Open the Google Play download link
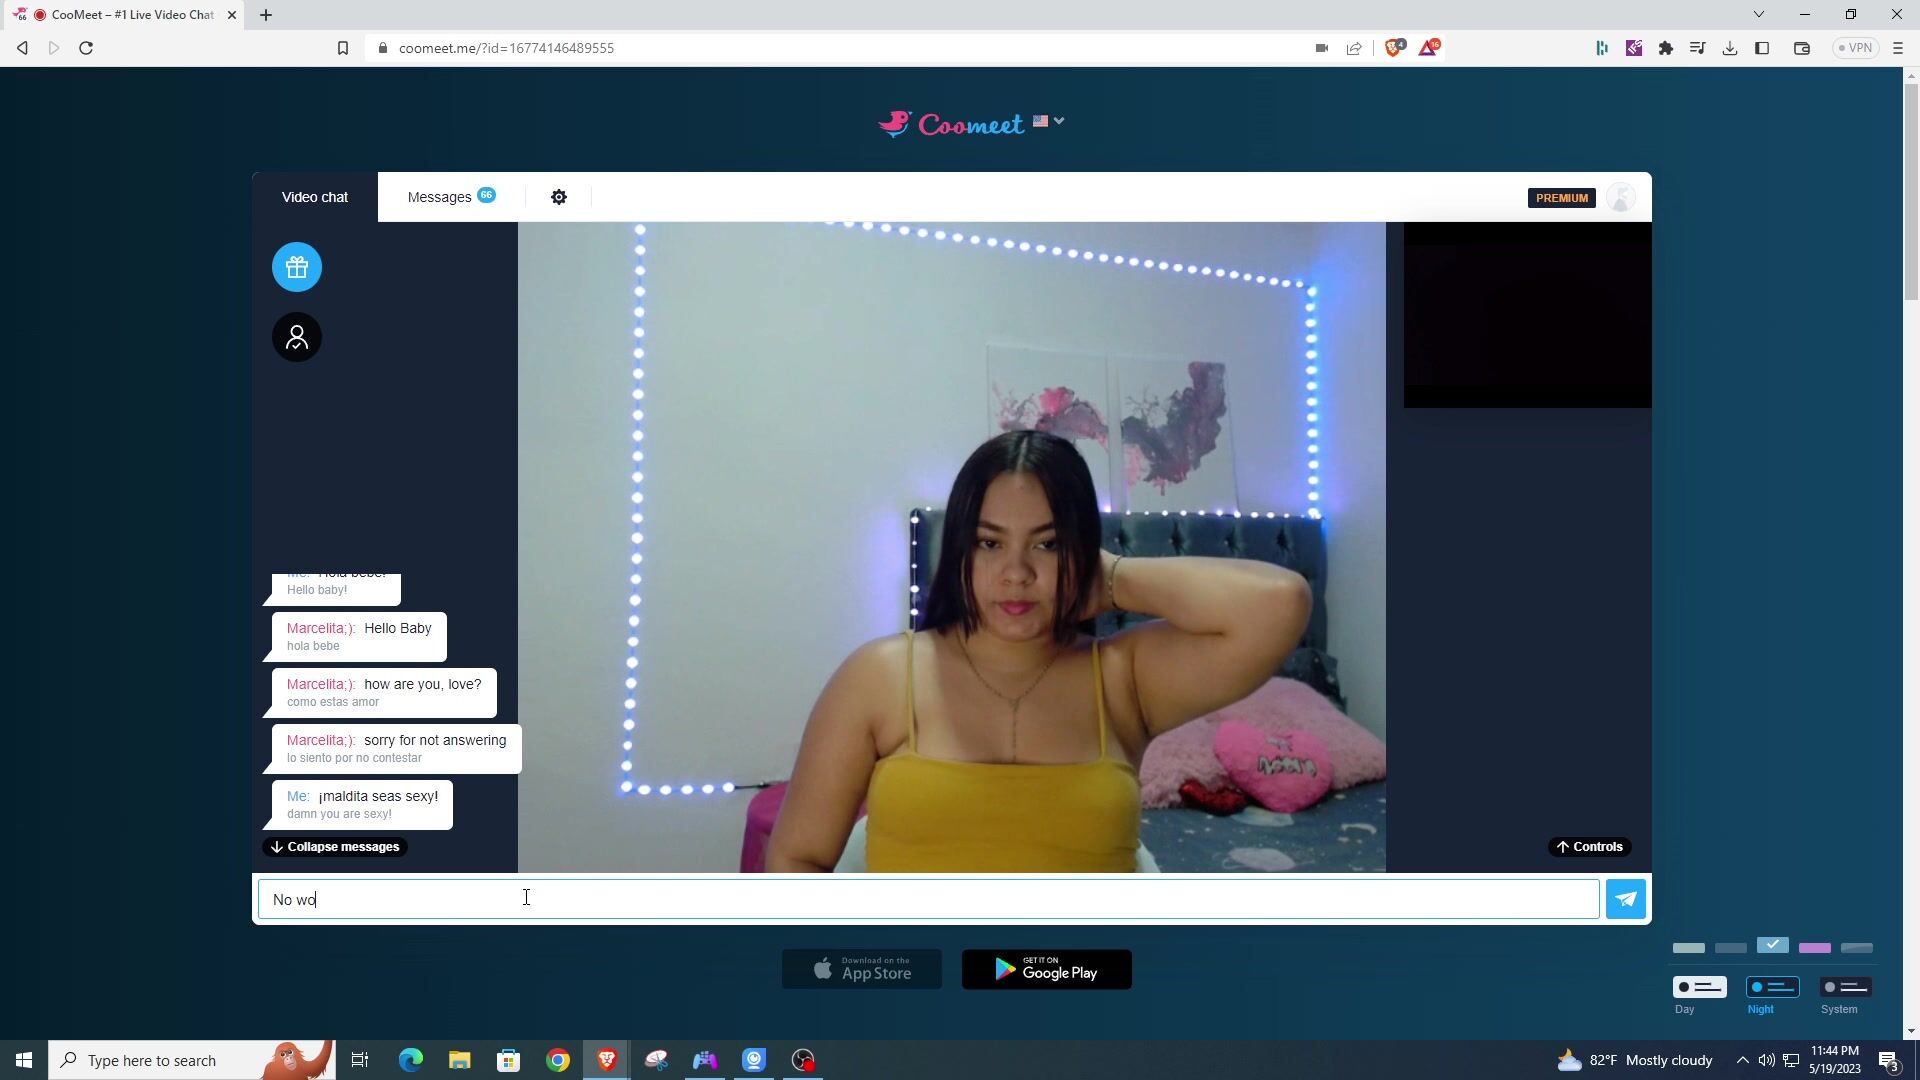1920x1080 pixels. pyautogui.click(x=1046, y=969)
